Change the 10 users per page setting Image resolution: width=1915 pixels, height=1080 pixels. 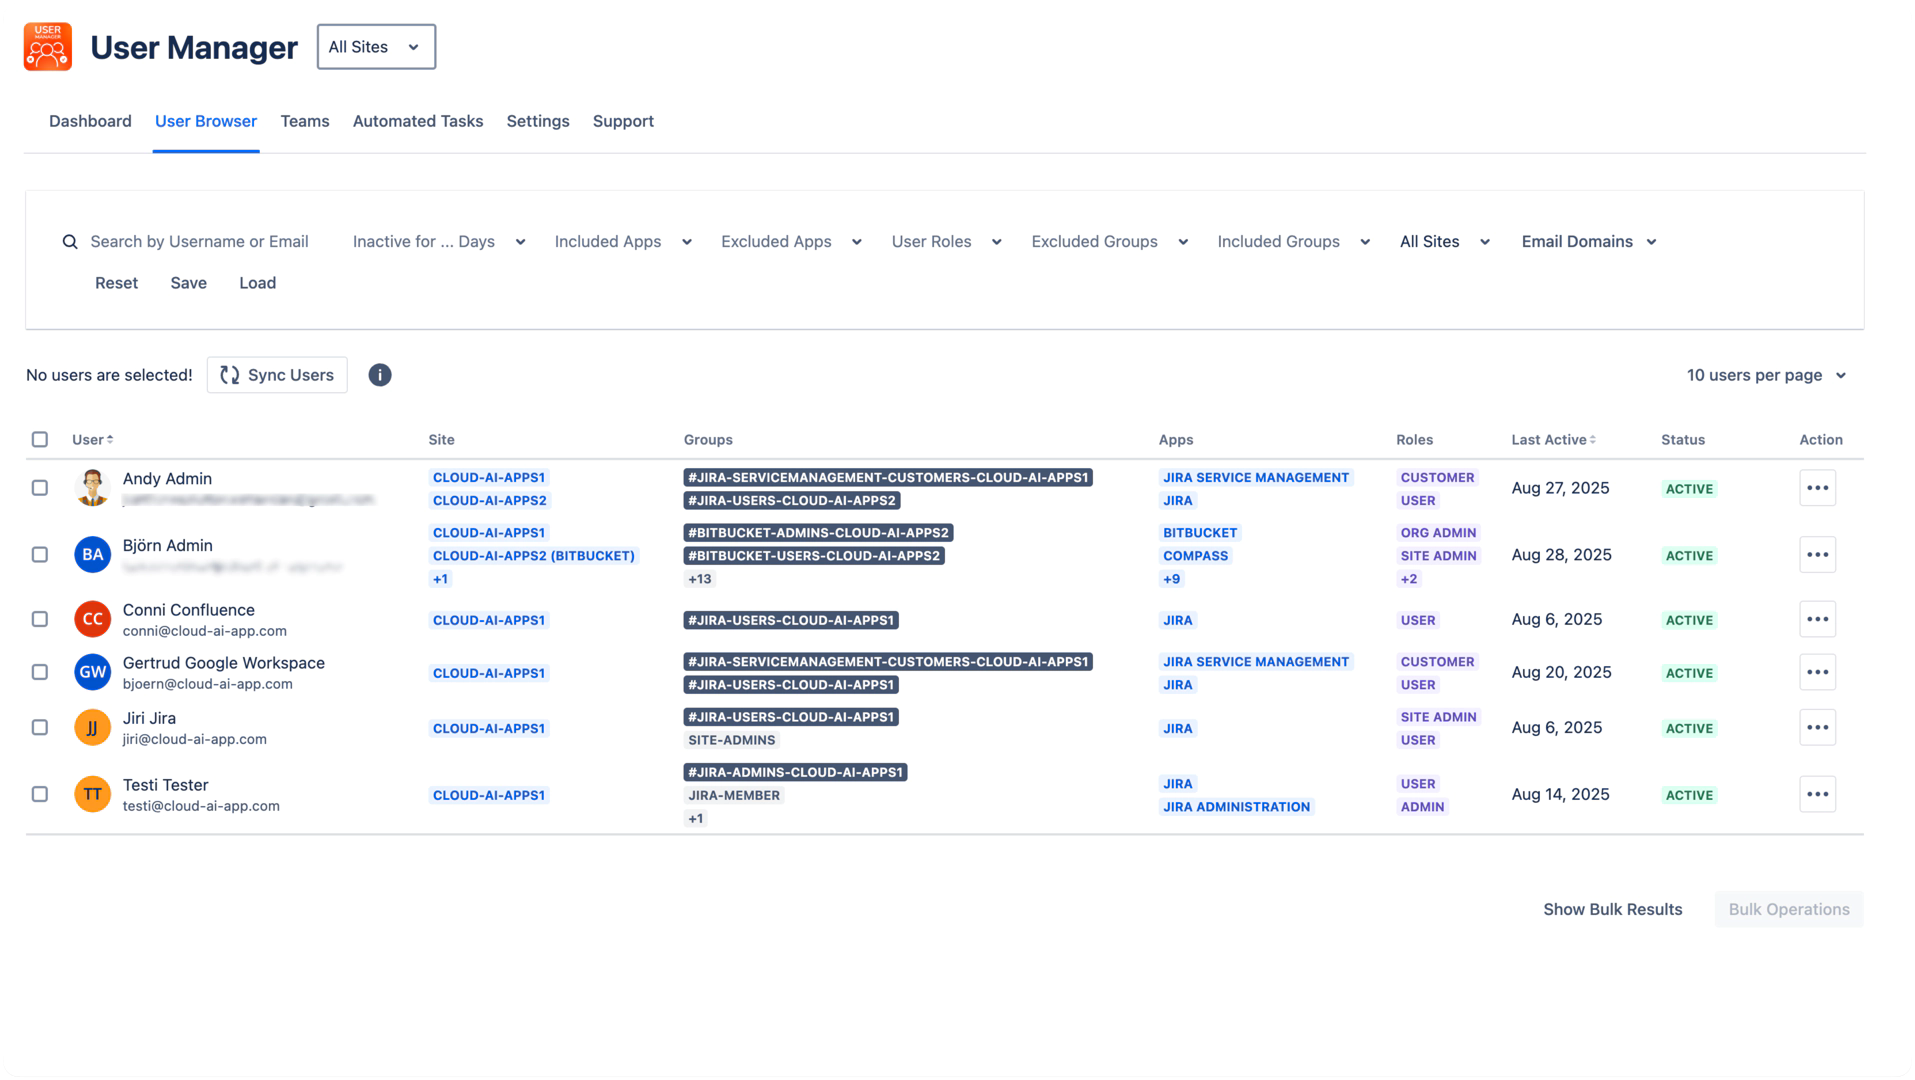coord(1765,375)
